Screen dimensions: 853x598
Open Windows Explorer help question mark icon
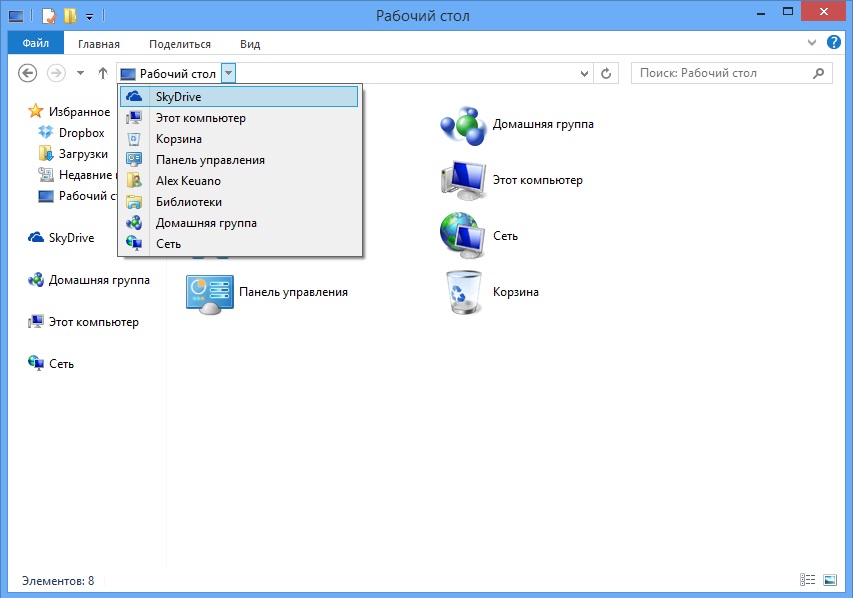coord(833,44)
